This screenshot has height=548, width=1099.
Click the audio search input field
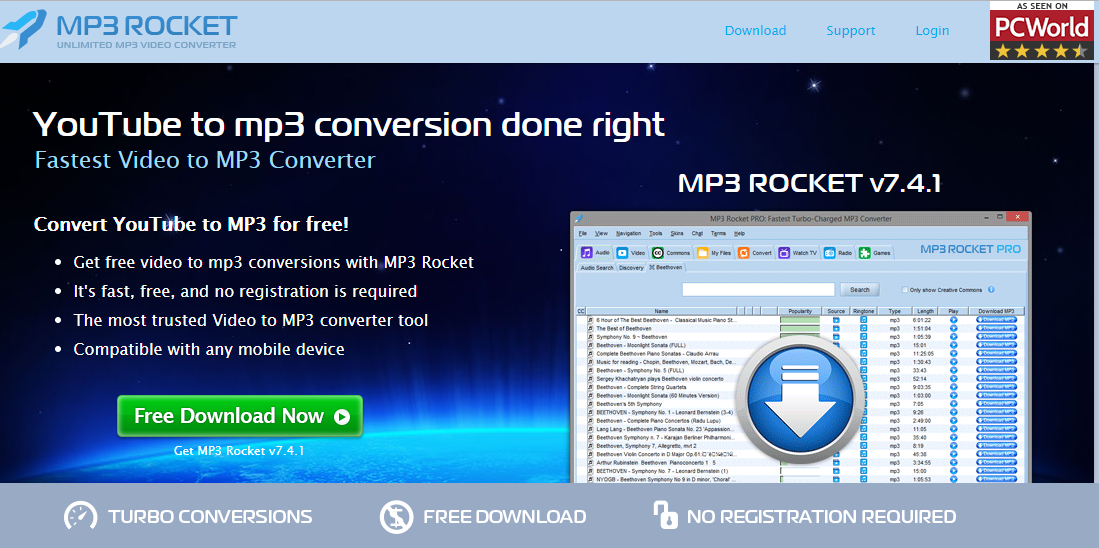(758, 289)
